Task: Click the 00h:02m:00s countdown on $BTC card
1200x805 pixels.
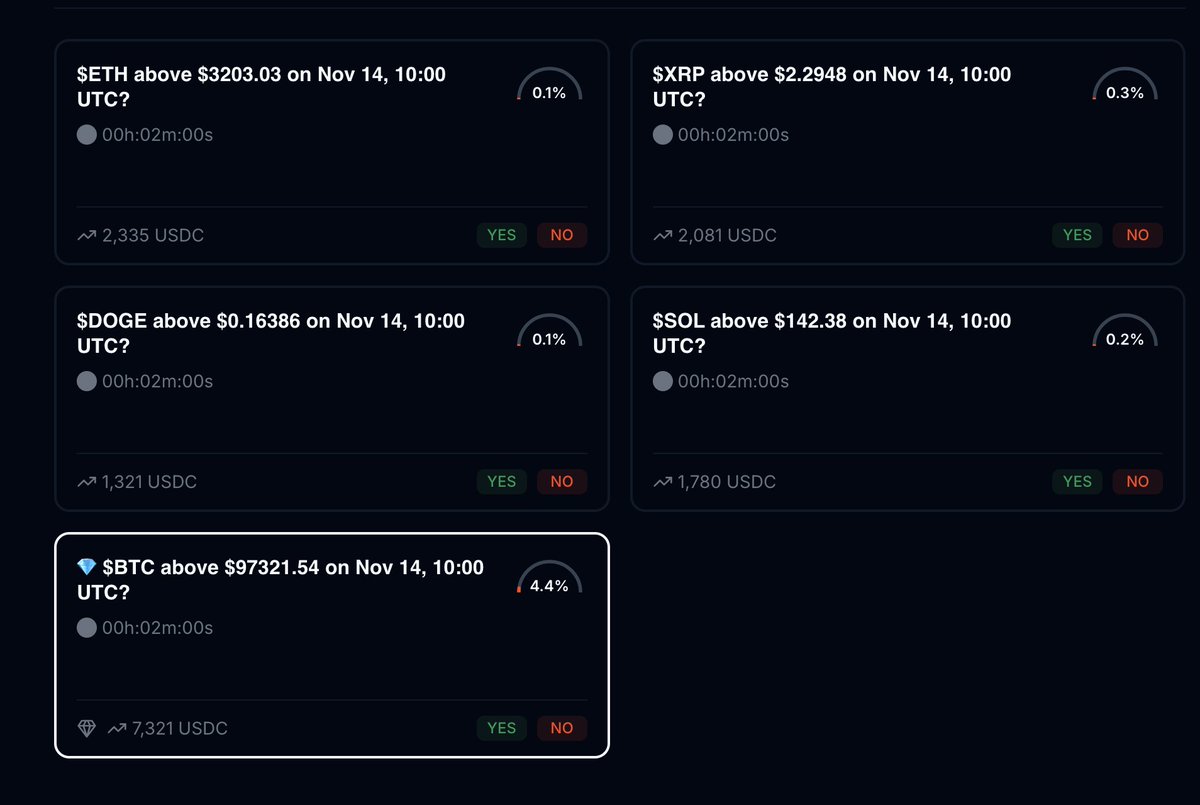Action: click(158, 627)
